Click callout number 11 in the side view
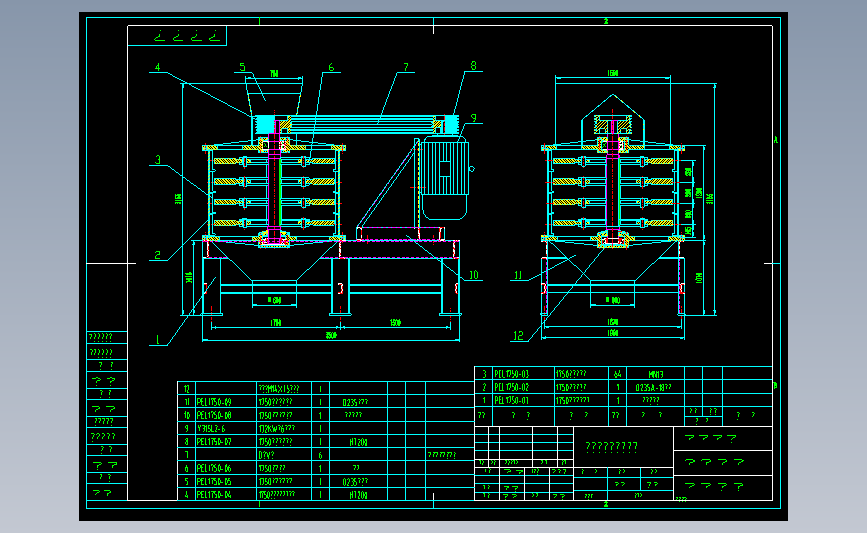Viewport: 867px width, 533px height. pos(518,275)
